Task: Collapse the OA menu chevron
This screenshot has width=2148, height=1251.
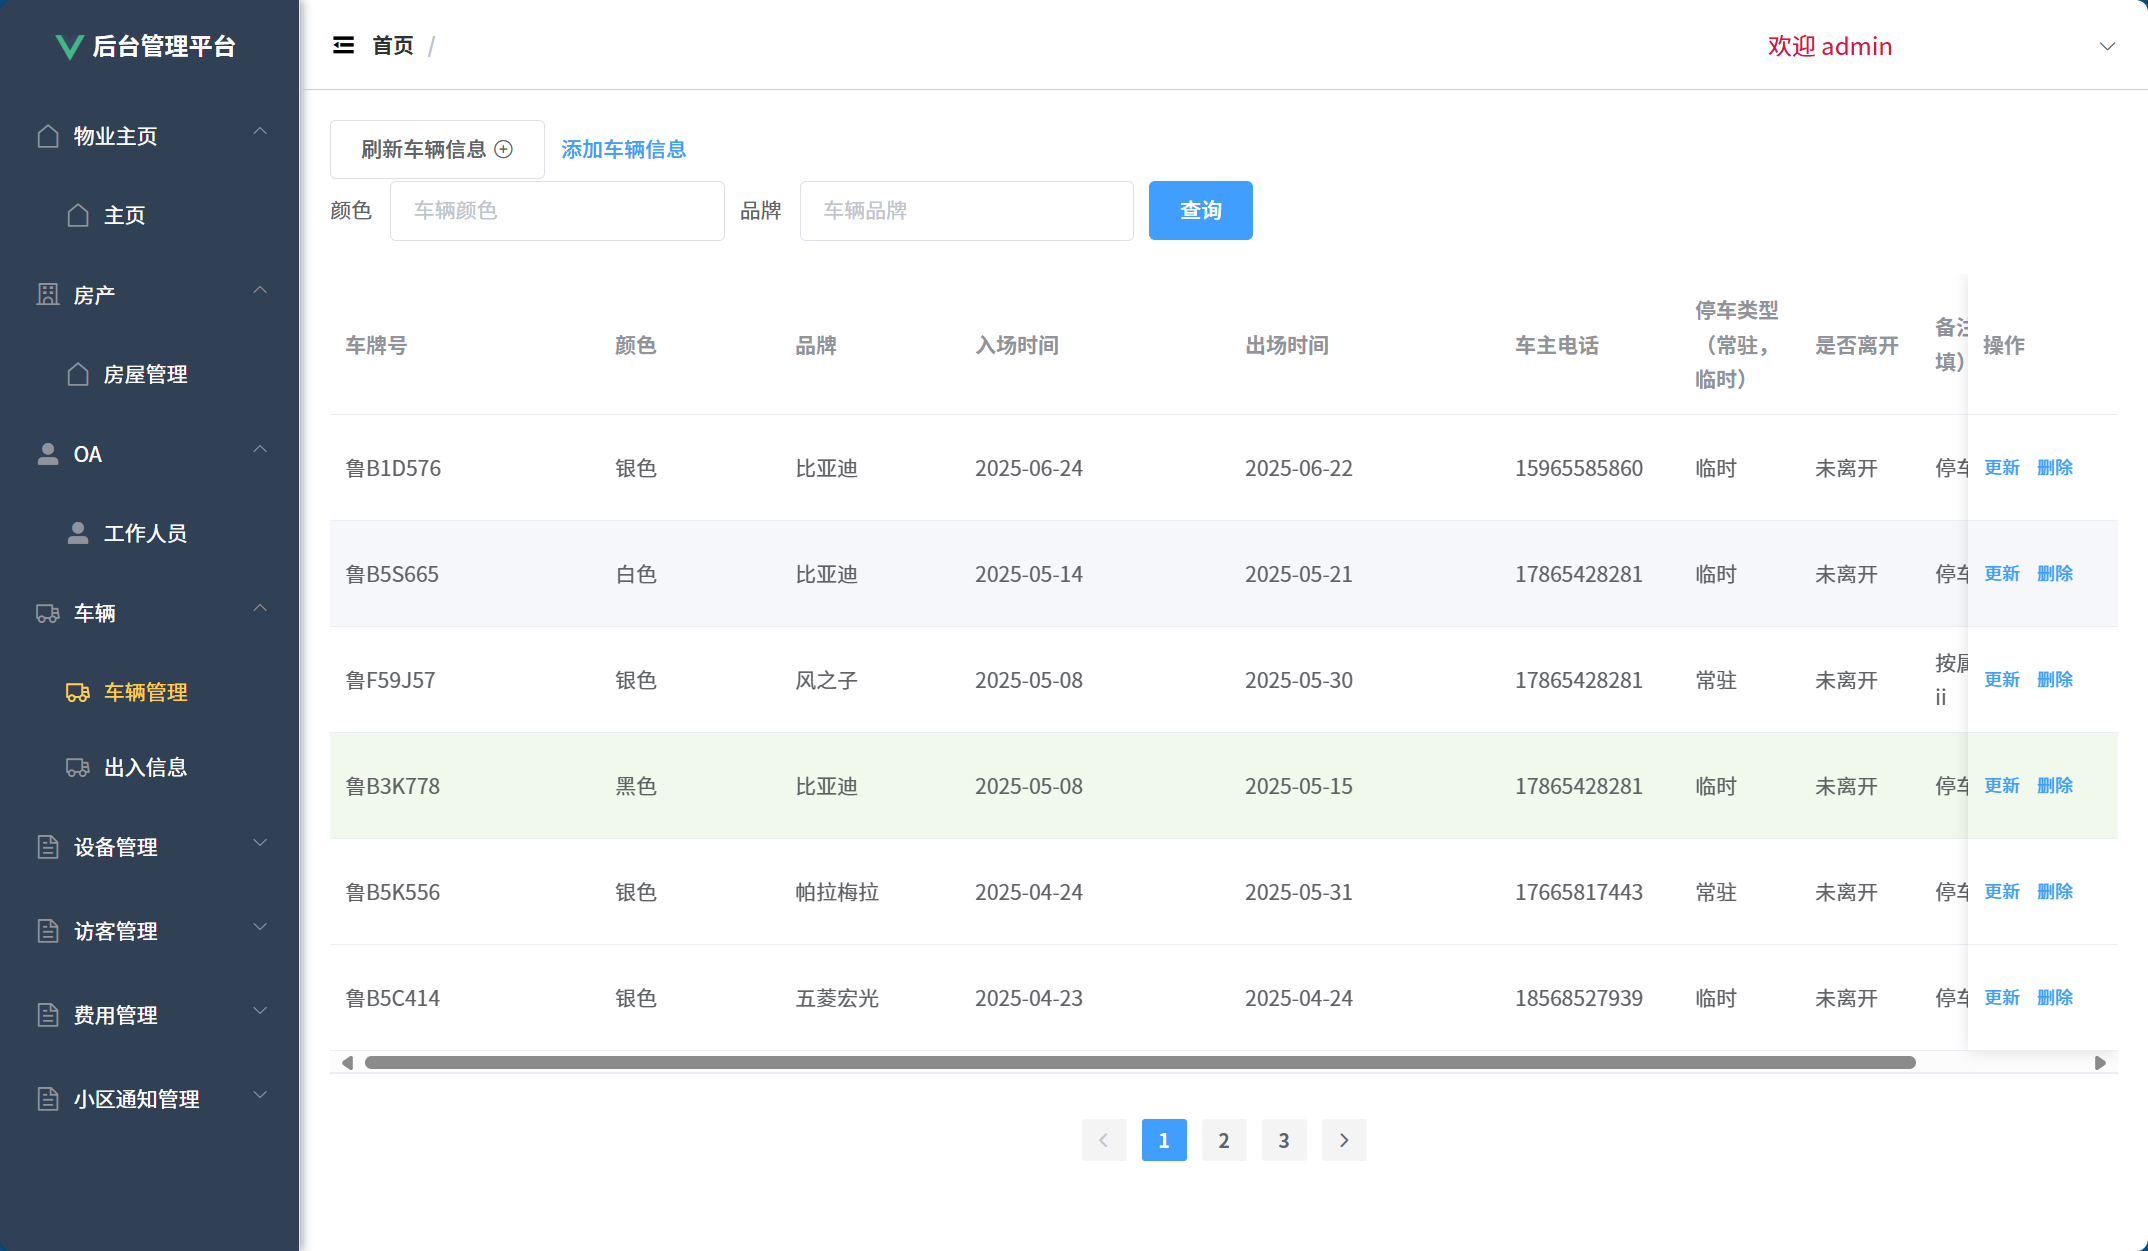Action: point(260,449)
